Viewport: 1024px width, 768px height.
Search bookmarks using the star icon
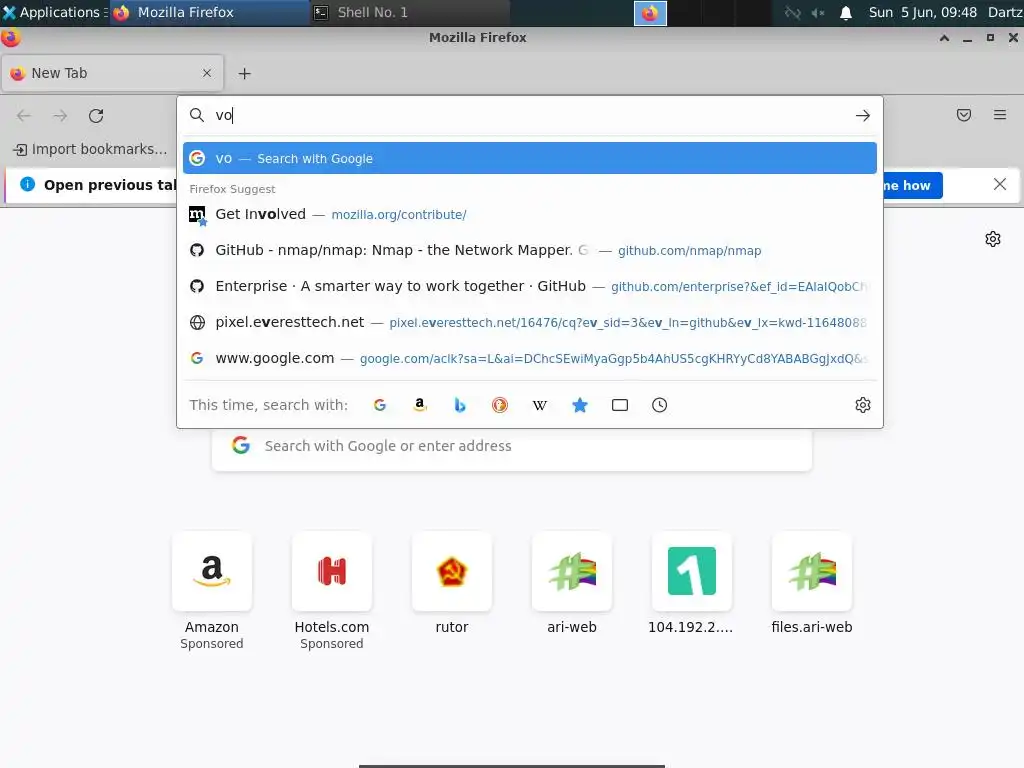pos(579,405)
